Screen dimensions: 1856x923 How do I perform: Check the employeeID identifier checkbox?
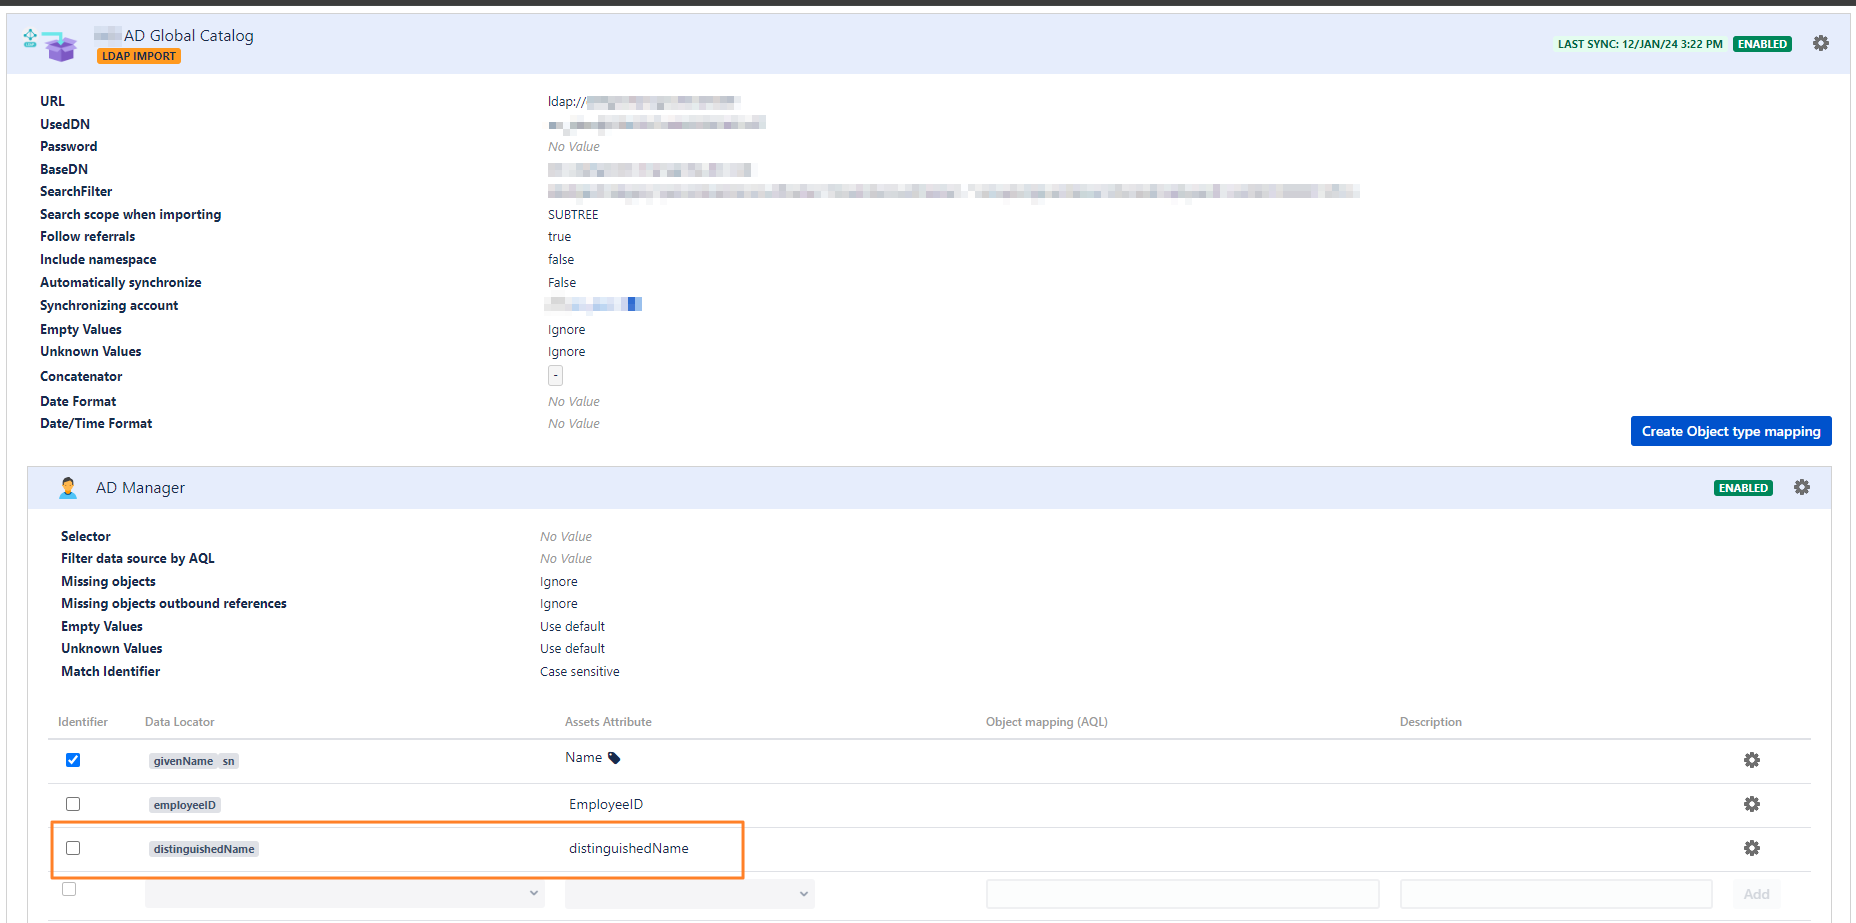point(72,803)
